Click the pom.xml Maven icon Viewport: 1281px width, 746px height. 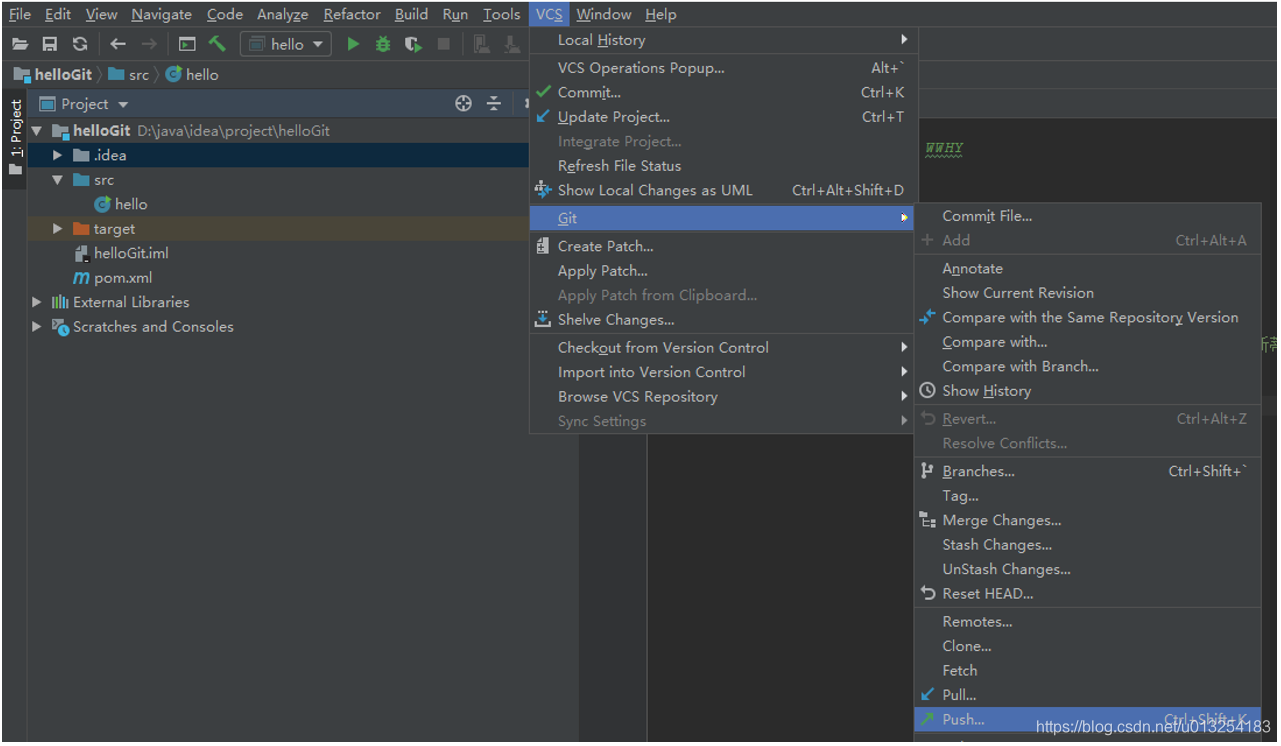pyautogui.click(x=81, y=278)
